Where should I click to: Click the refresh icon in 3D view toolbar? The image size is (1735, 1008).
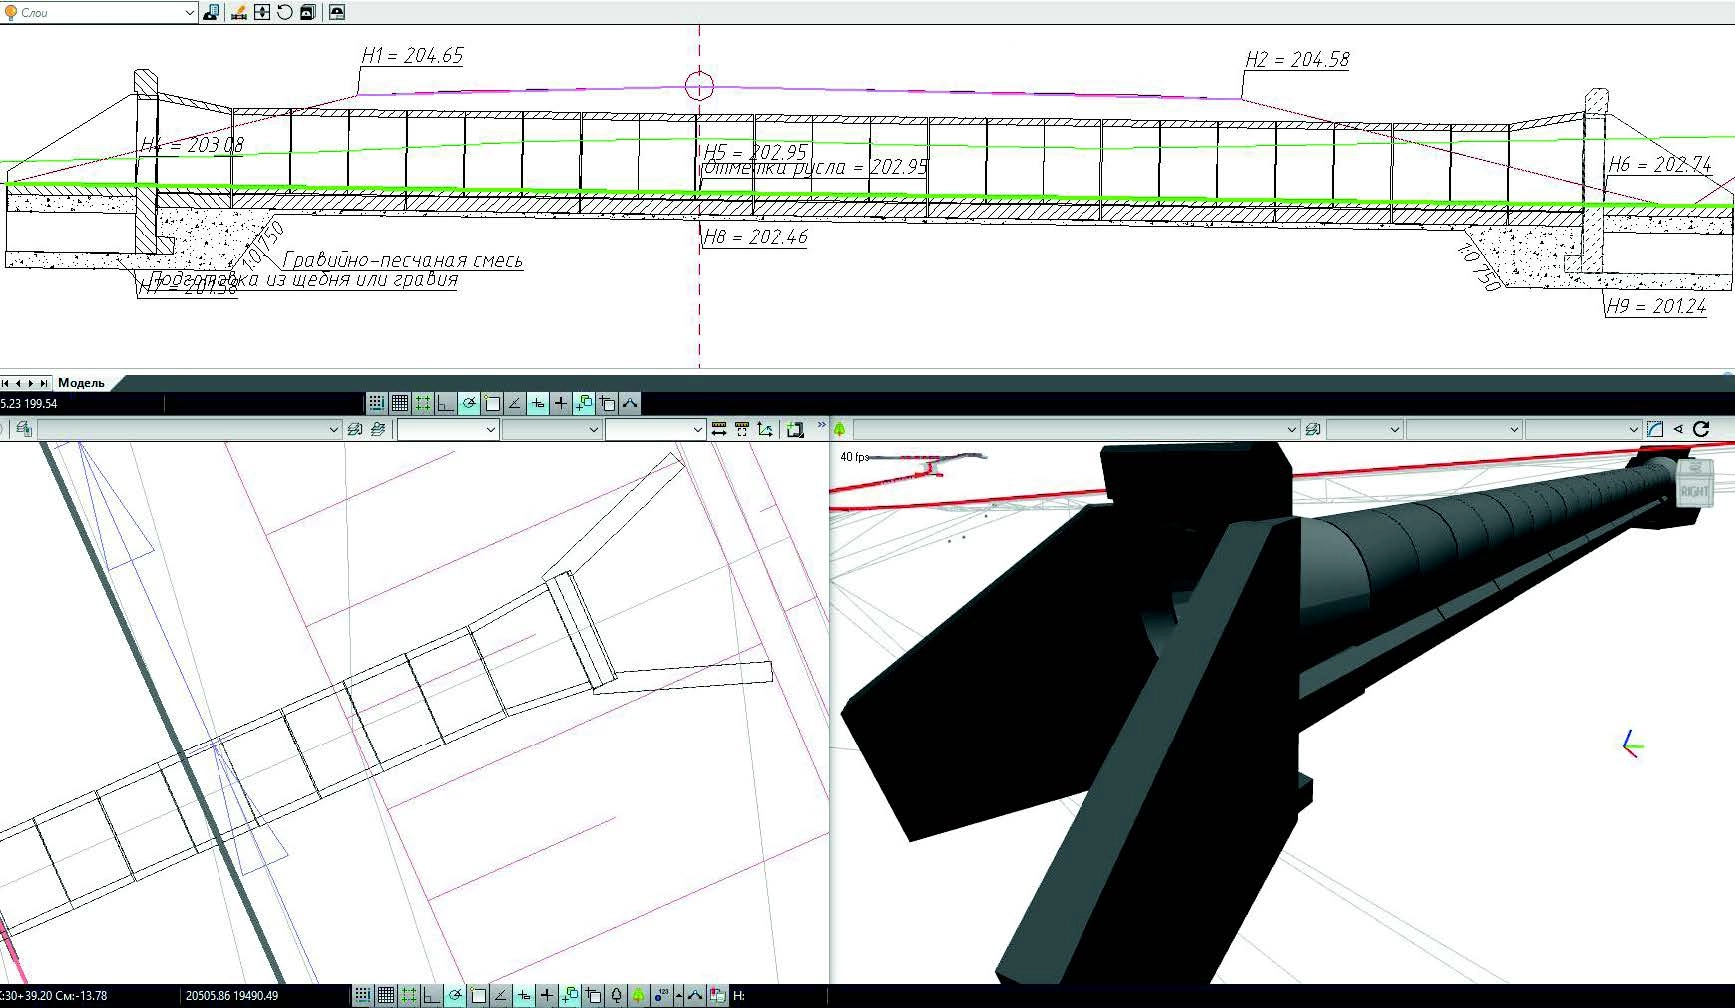tap(1701, 429)
